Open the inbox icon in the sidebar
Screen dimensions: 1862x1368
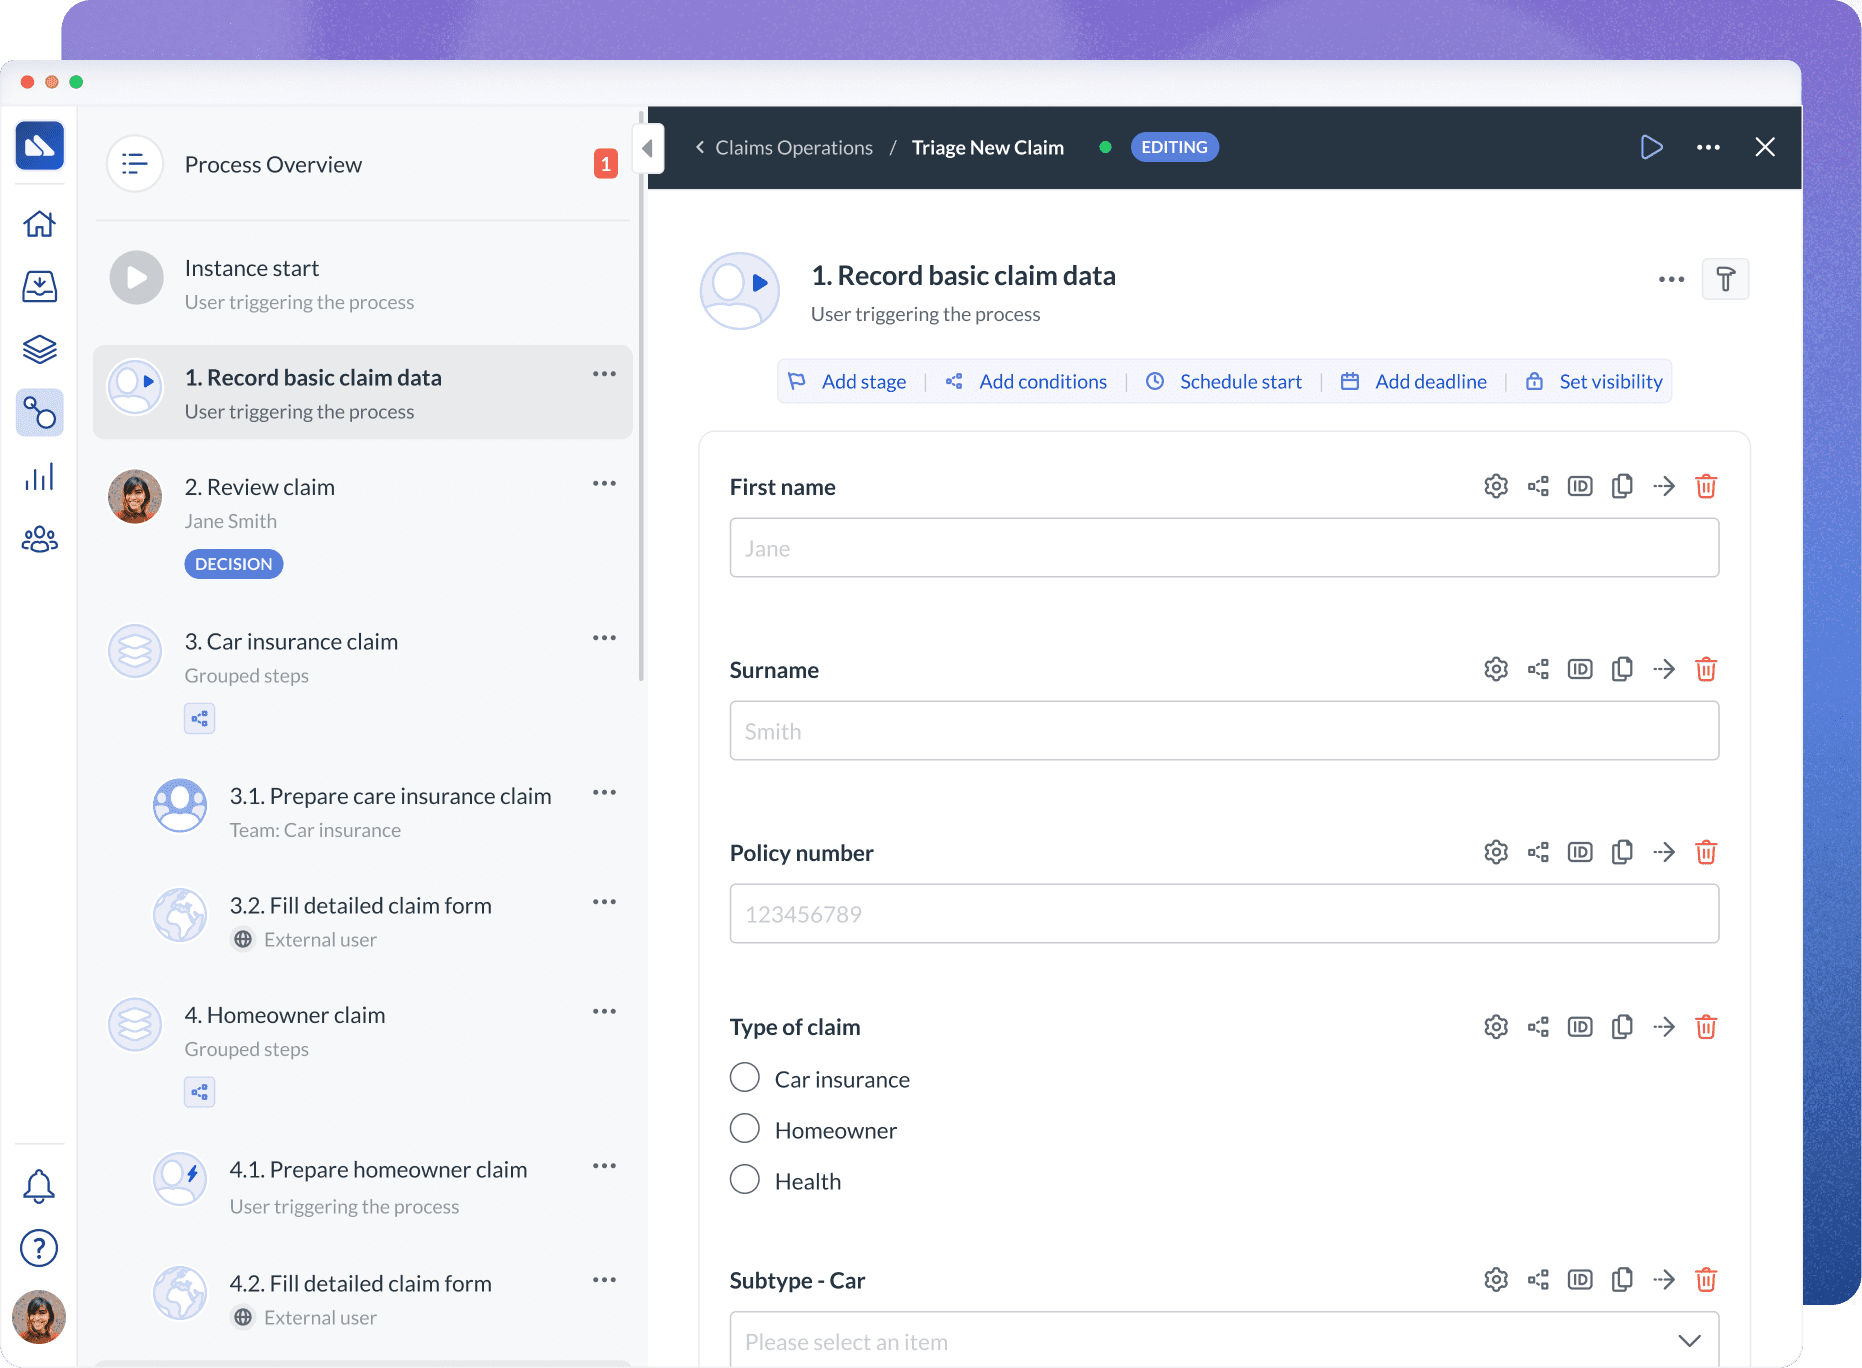pos(39,286)
